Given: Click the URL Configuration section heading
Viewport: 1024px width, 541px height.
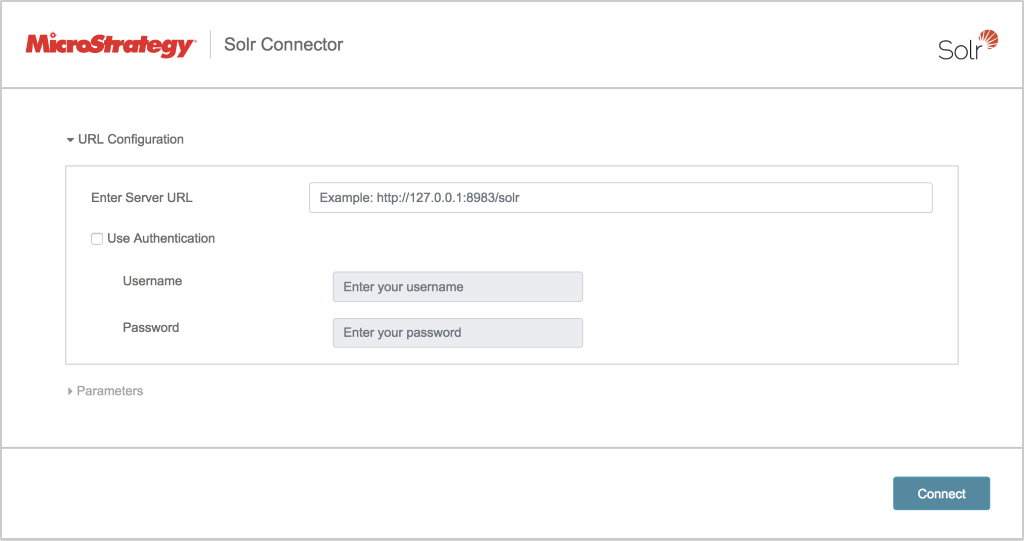Looking at the screenshot, I should click(131, 140).
